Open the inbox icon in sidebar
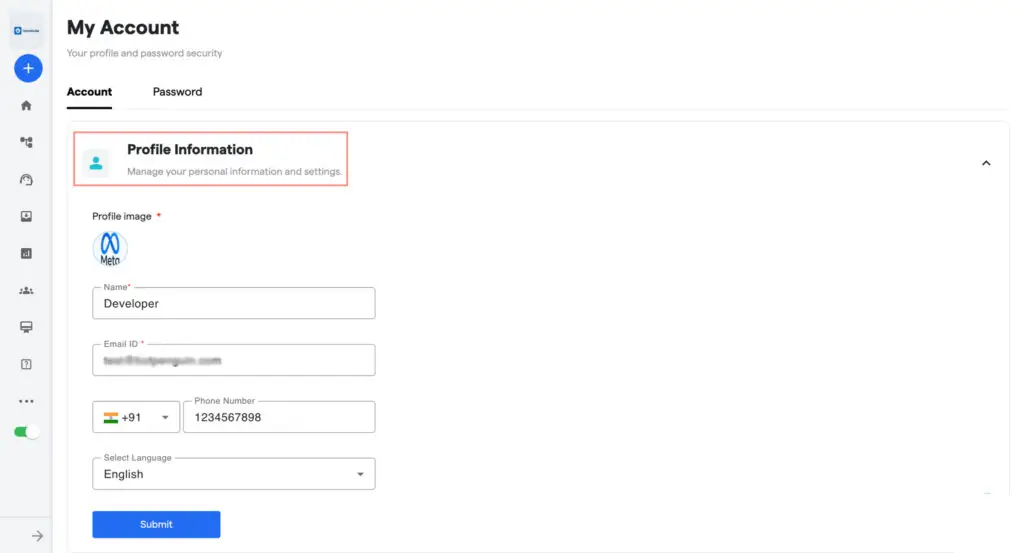The image size is (1024, 553). pos(27,216)
